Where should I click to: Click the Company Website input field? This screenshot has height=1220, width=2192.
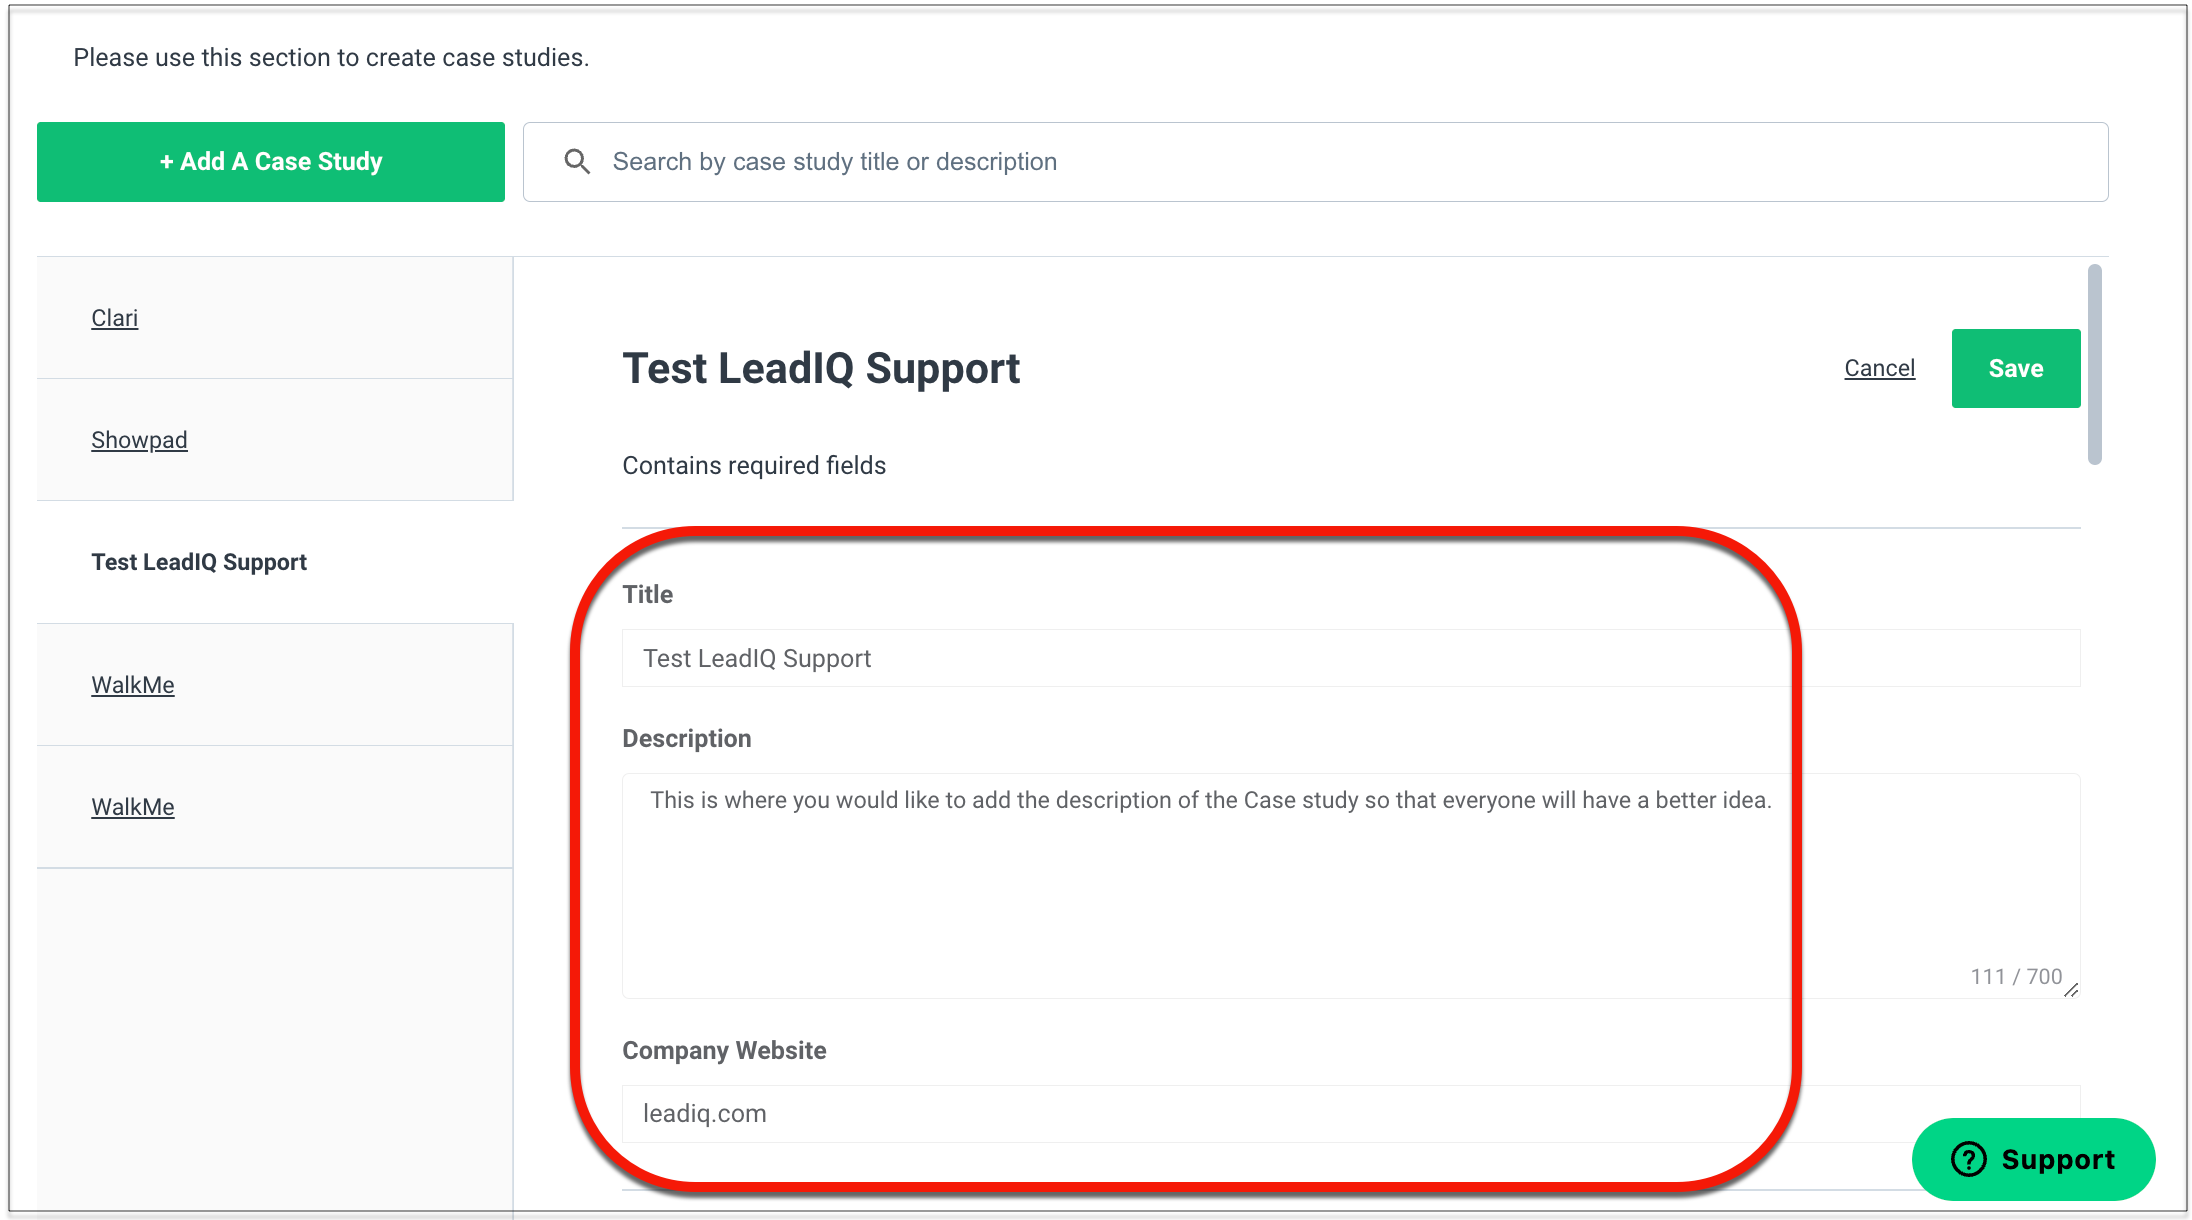click(x=1351, y=1113)
